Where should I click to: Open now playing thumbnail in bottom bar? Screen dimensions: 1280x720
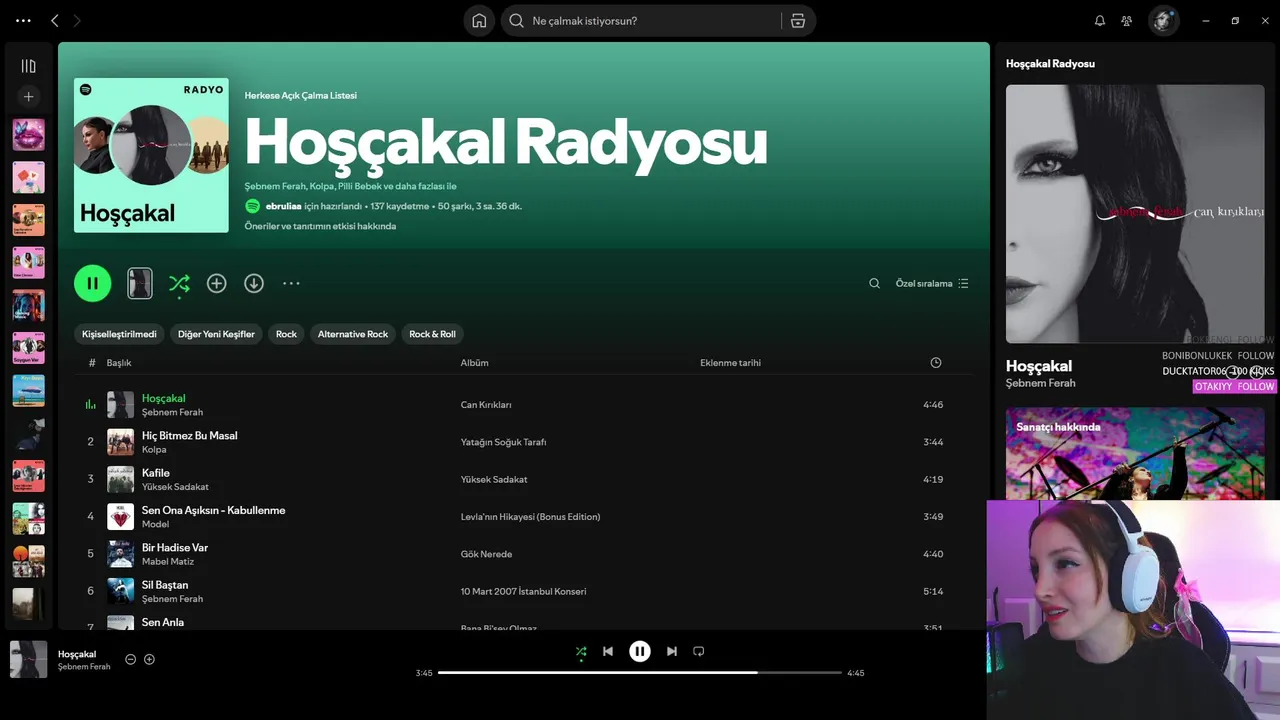pyautogui.click(x=29, y=660)
